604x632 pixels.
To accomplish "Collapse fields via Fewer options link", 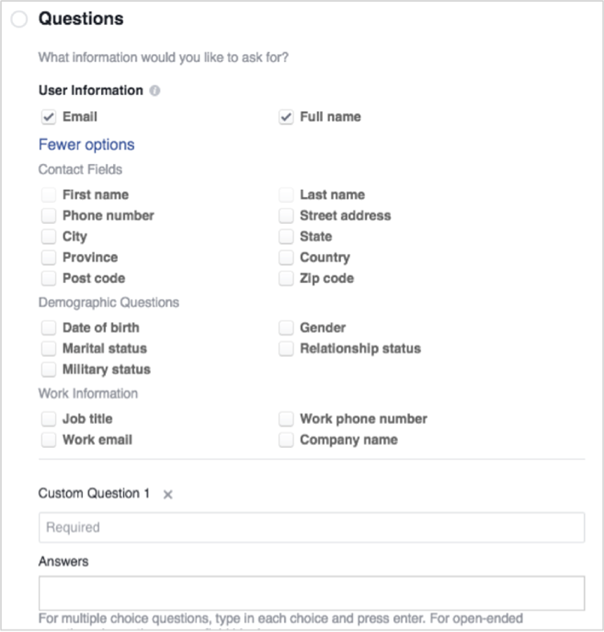I will pos(86,144).
